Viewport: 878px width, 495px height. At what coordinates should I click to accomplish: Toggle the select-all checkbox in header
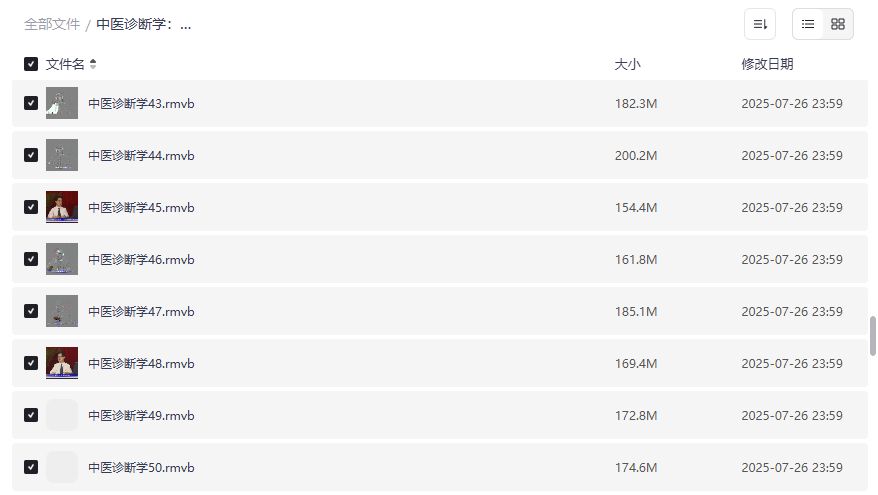(x=31, y=64)
